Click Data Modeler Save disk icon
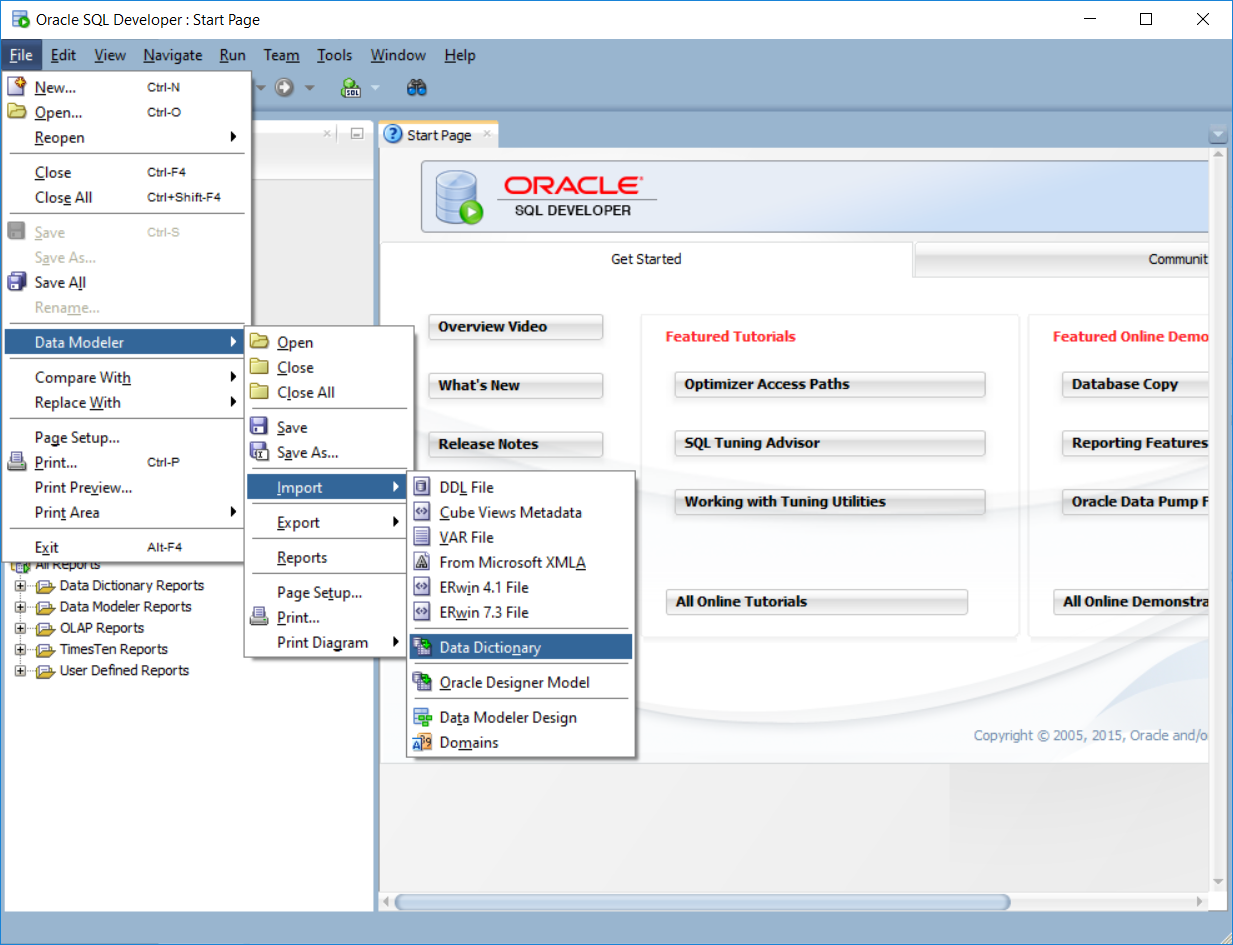The image size is (1233, 945). (259, 426)
